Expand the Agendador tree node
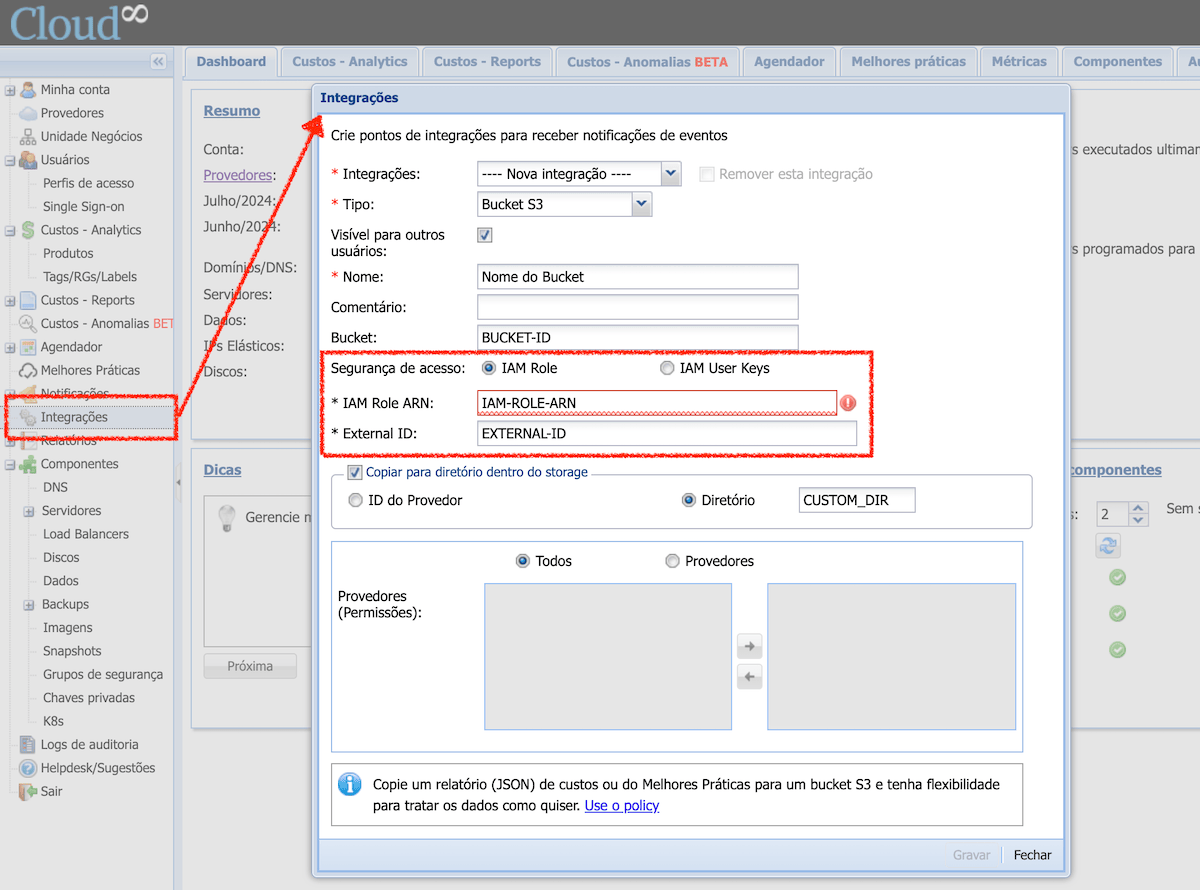This screenshot has height=890, width=1200. pyautogui.click(x=10, y=347)
